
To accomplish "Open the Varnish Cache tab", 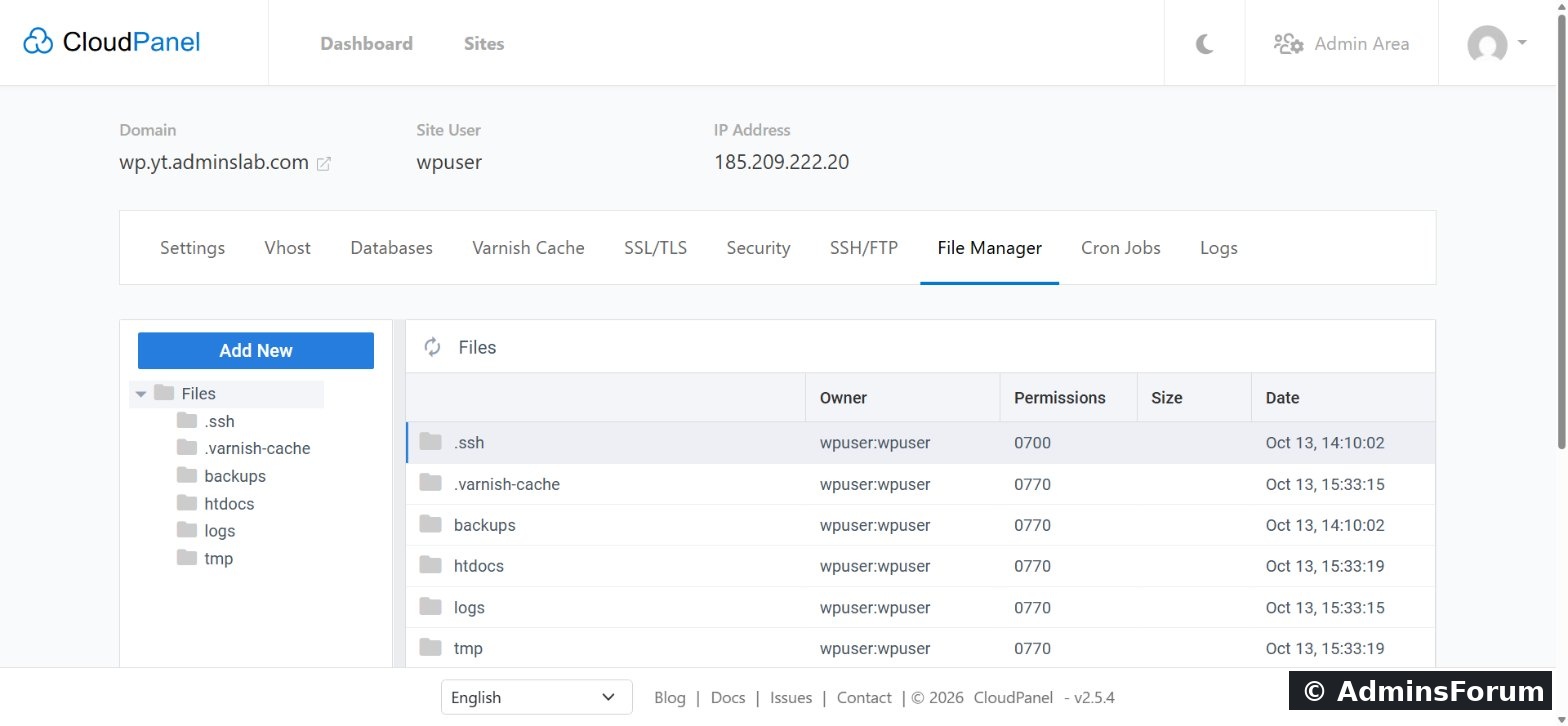I will [528, 248].
